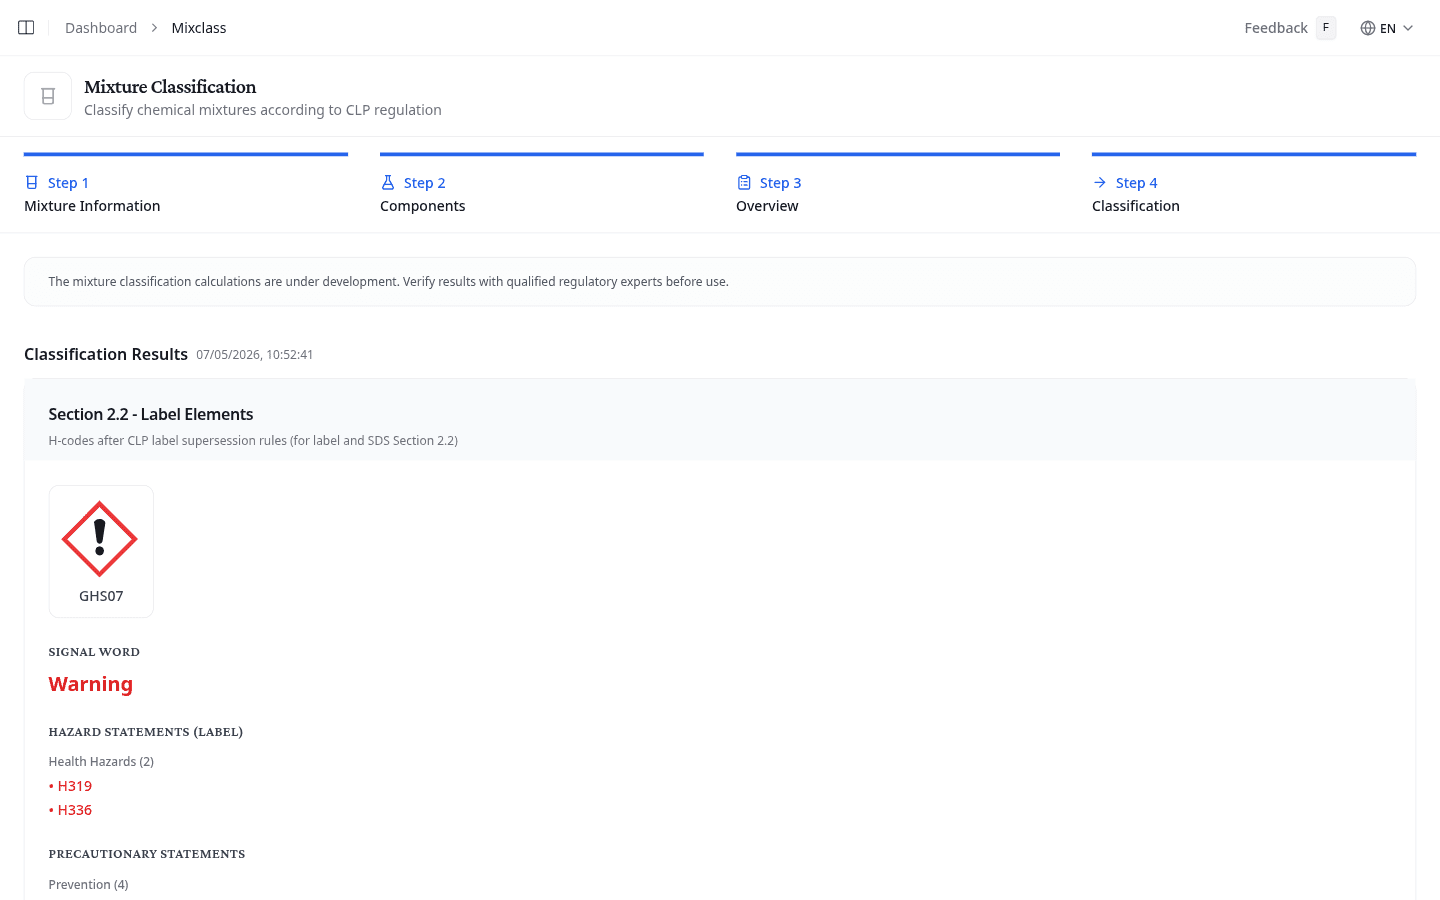Image resolution: width=1440 pixels, height=900 pixels.
Task: Click the Mixture Classification title
Action: coord(170,87)
